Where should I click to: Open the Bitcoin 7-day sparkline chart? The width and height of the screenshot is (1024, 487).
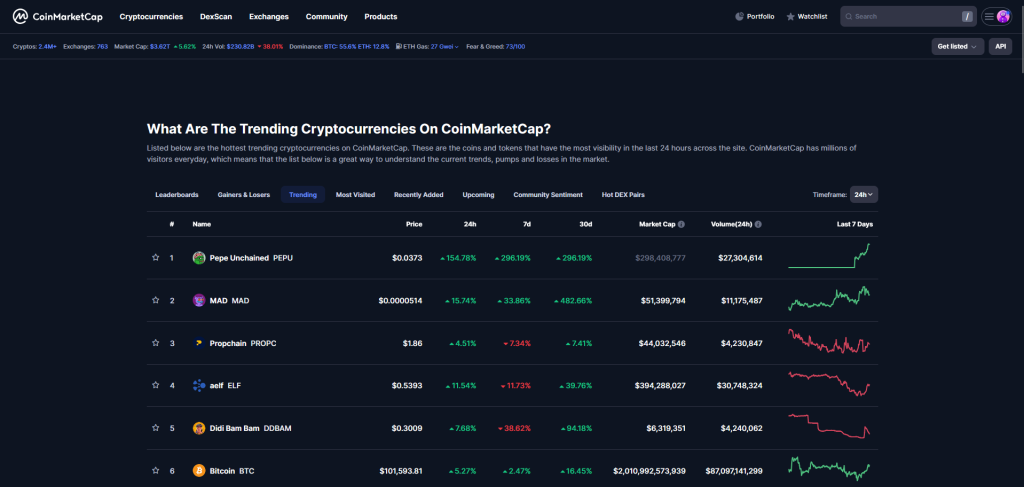pyautogui.click(x=830, y=469)
